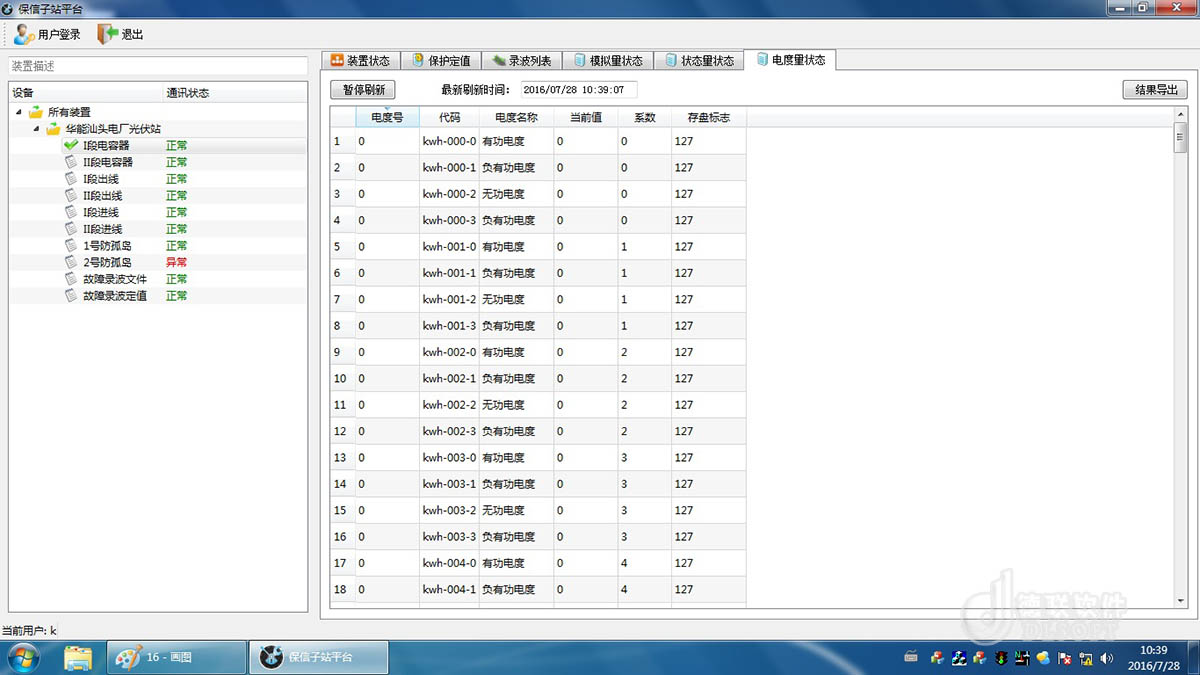This screenshot has height=675, width=1200.
Task: Click the 结果导出 export results button
Action: [1155, 89]
